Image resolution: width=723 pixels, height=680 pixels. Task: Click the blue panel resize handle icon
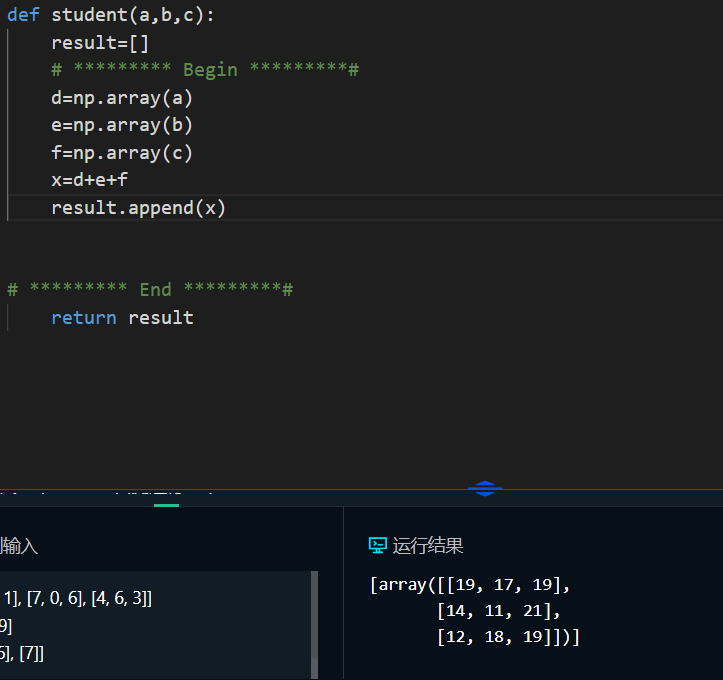[485, 488]
